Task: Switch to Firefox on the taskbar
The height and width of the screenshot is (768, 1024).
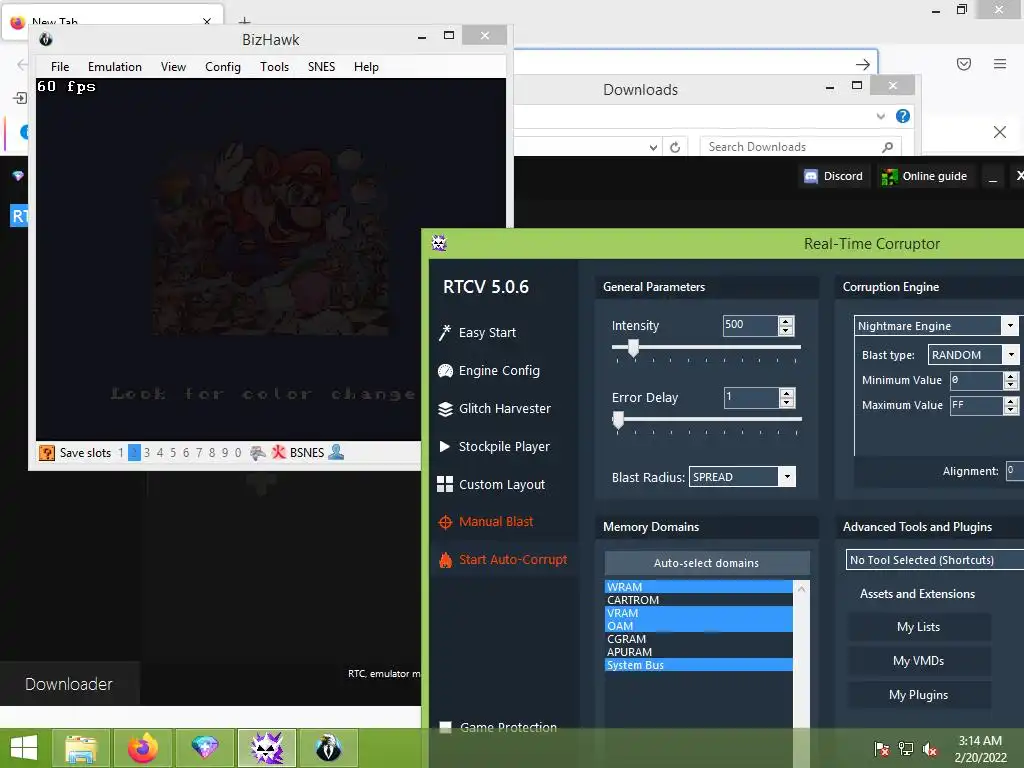Action: click(143, 748)
